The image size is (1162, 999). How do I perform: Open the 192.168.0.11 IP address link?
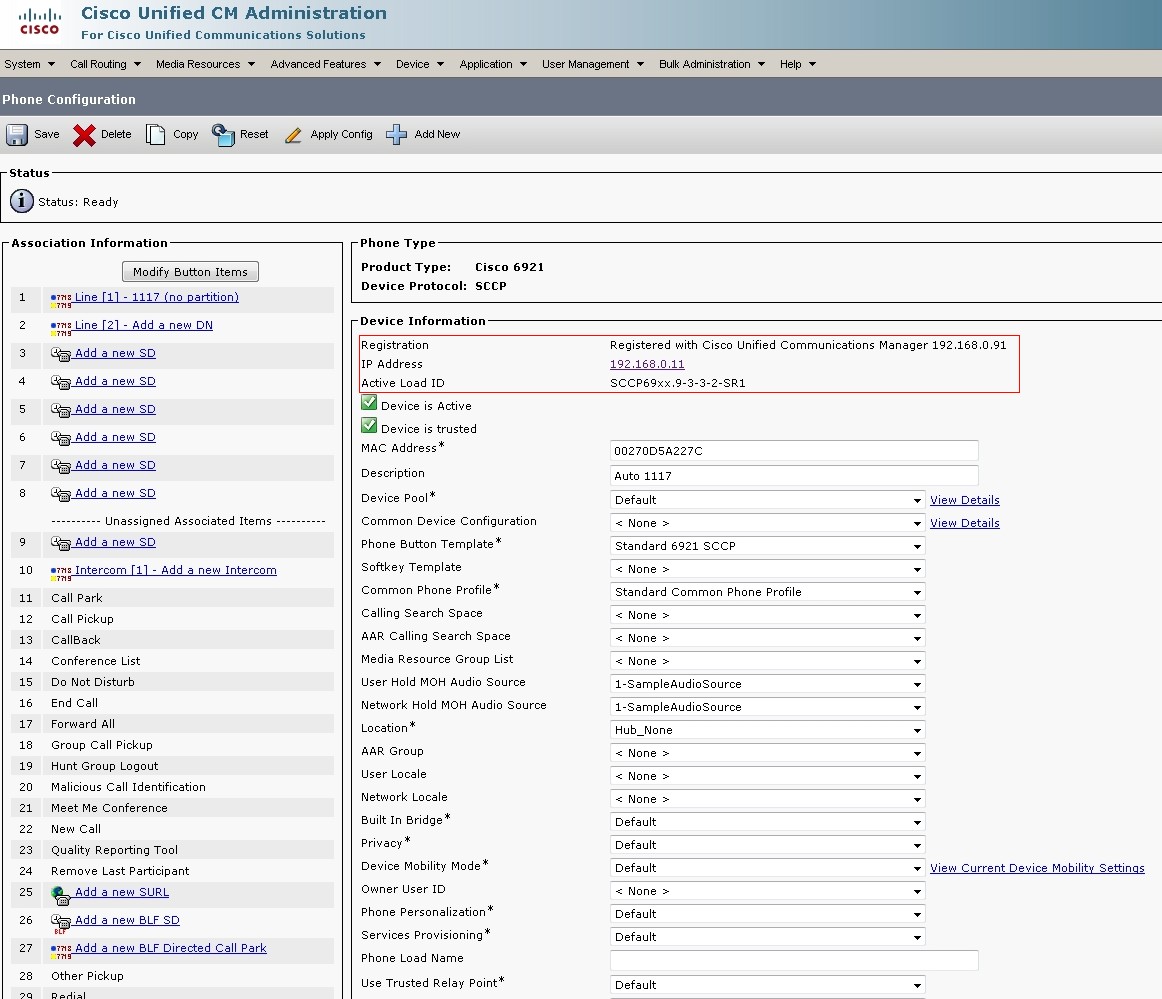[x=647, y=364]
